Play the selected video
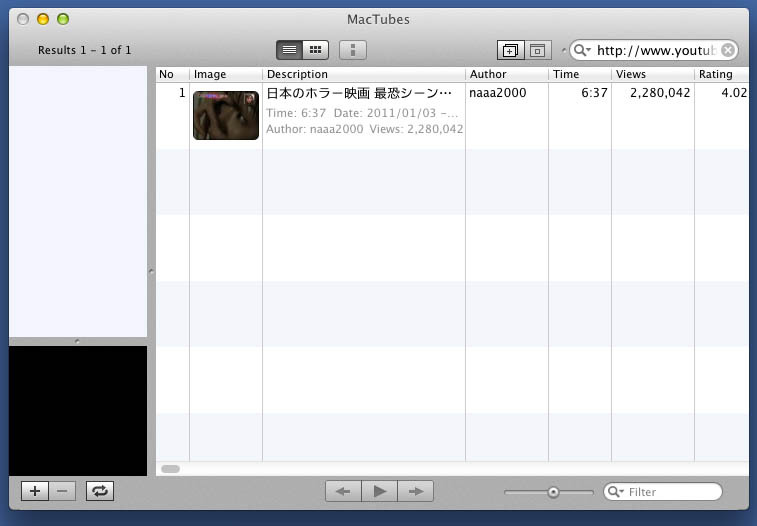The image size is (757, 526). click(379, 491)
